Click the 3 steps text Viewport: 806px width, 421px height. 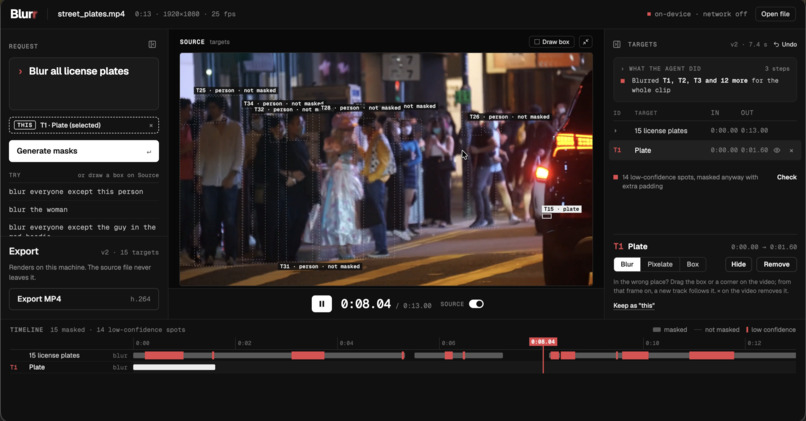777,69
